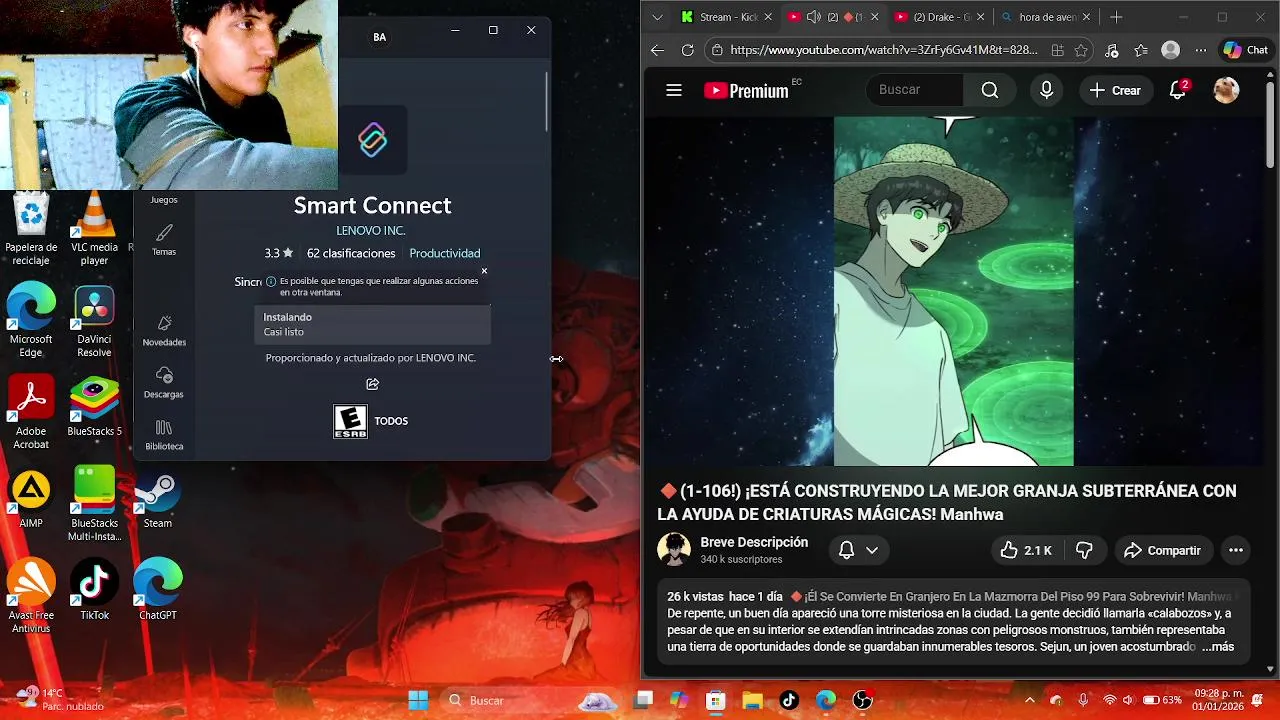Open TikTok from the taskbar

click(x=789, y=700)
